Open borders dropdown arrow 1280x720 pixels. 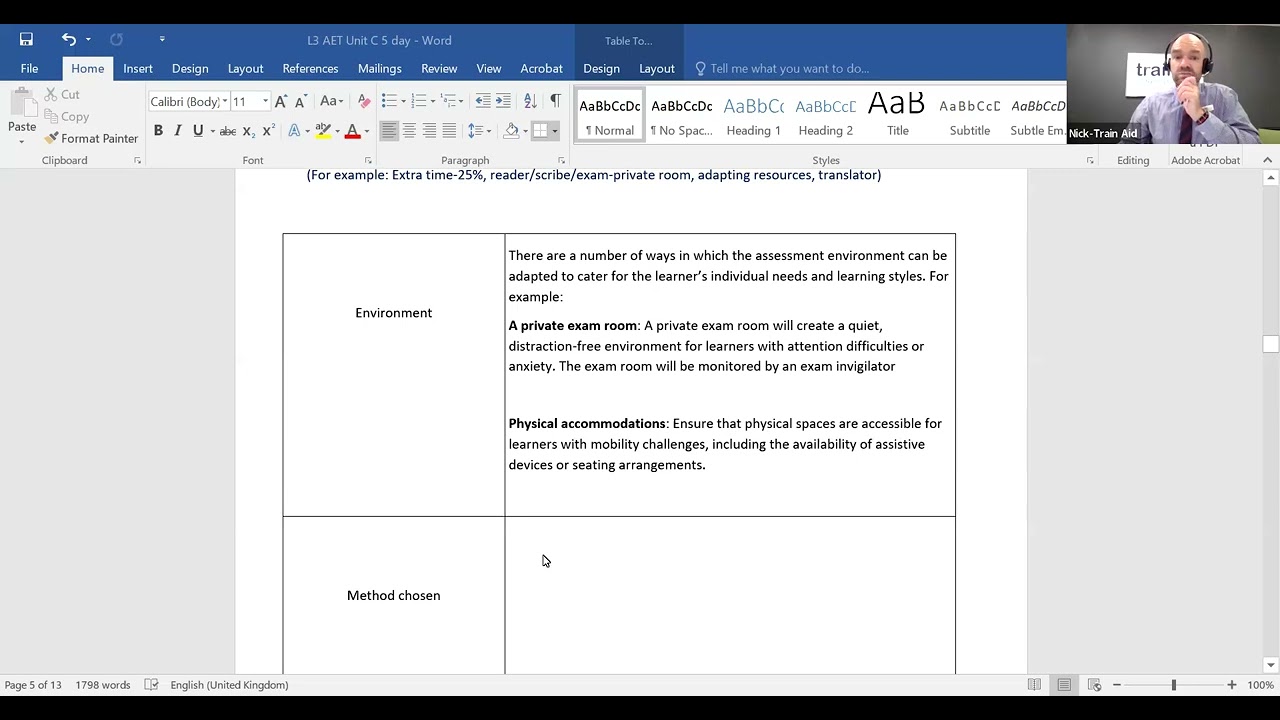[x=555, y=131]
